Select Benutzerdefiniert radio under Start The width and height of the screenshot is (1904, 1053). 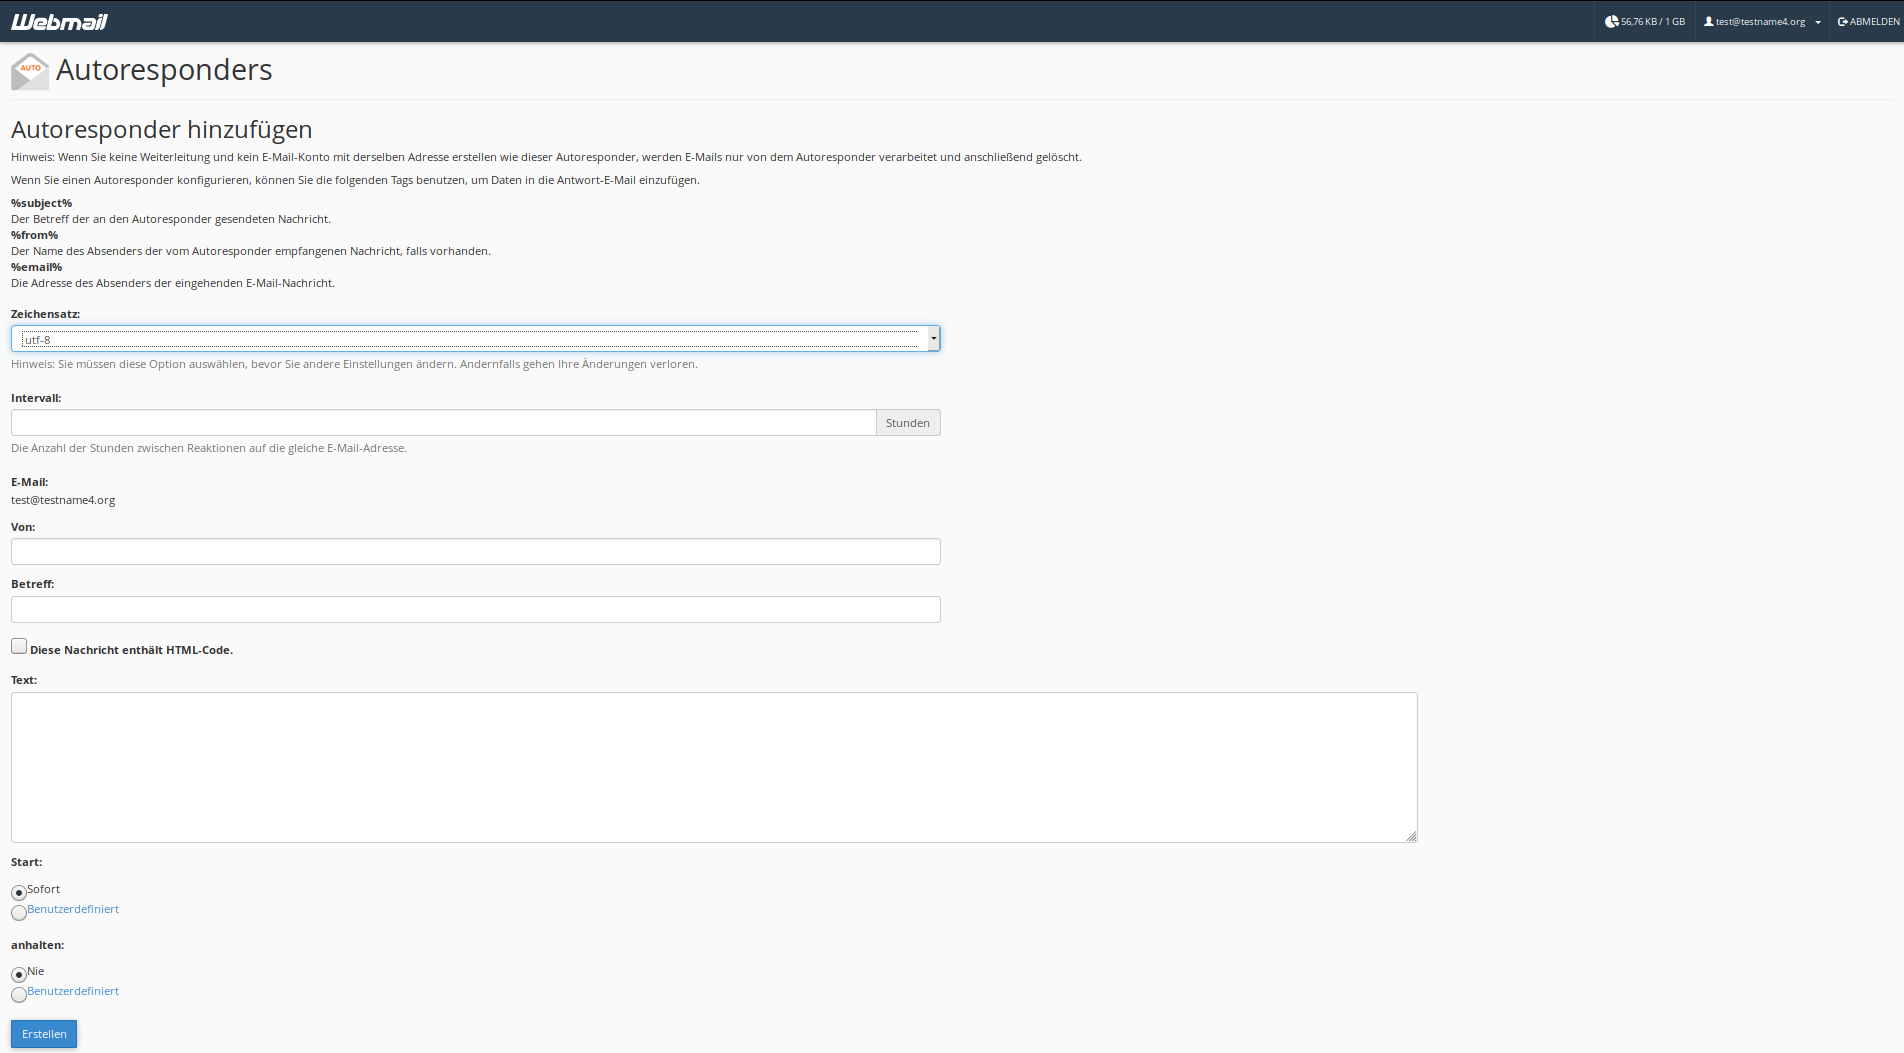tap(19, 913)
